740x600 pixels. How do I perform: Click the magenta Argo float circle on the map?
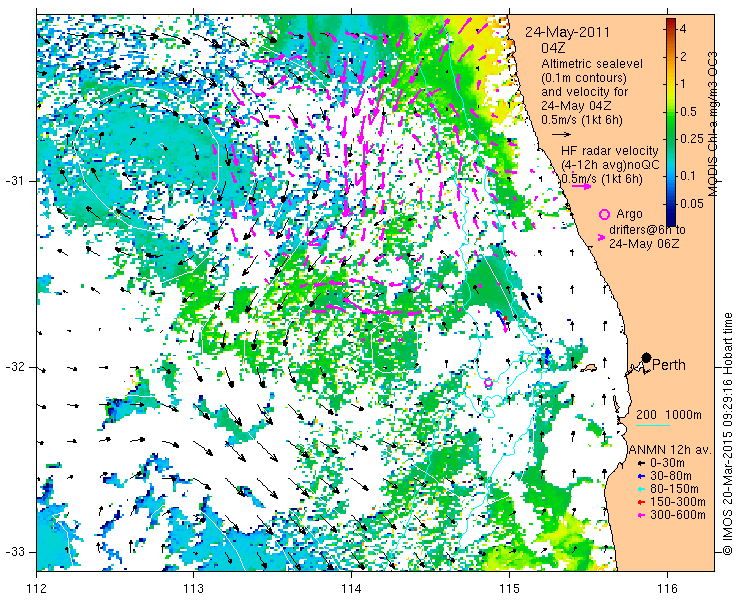488,383
